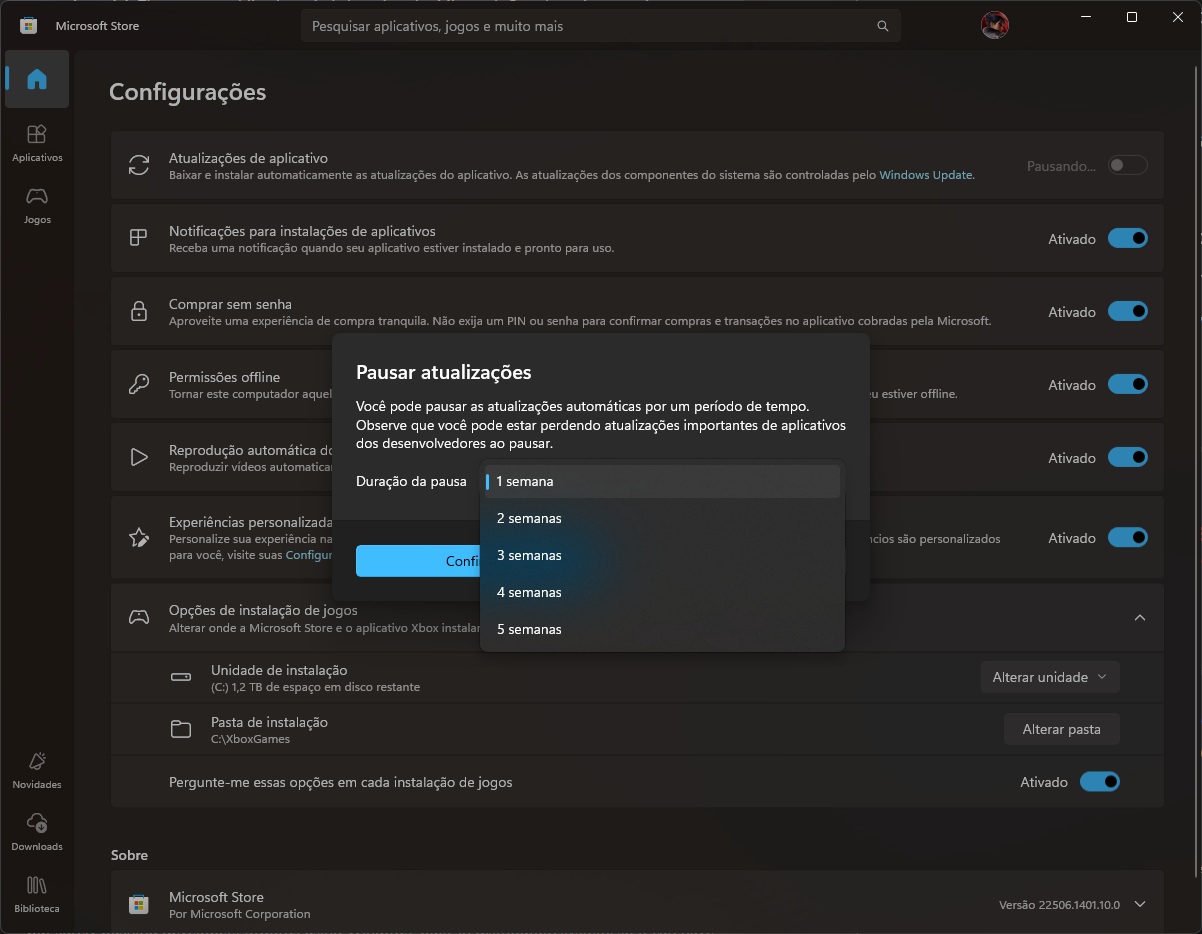Click the folder icon beside Pasta de instalação

click(x=181, y=729)
